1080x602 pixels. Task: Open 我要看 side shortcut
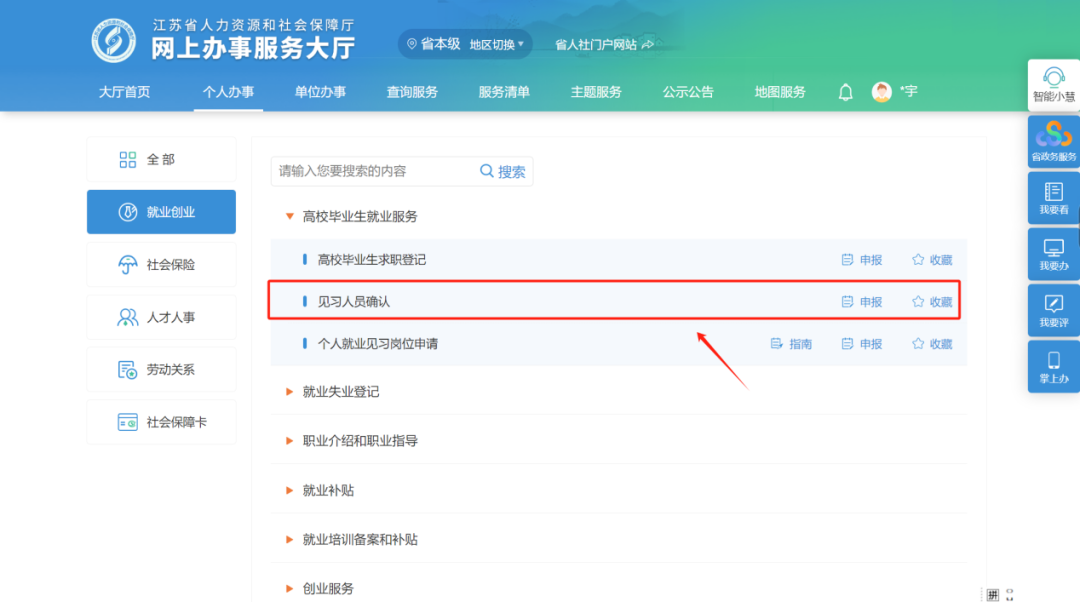pyautogui.click(x=1053, y=198)
